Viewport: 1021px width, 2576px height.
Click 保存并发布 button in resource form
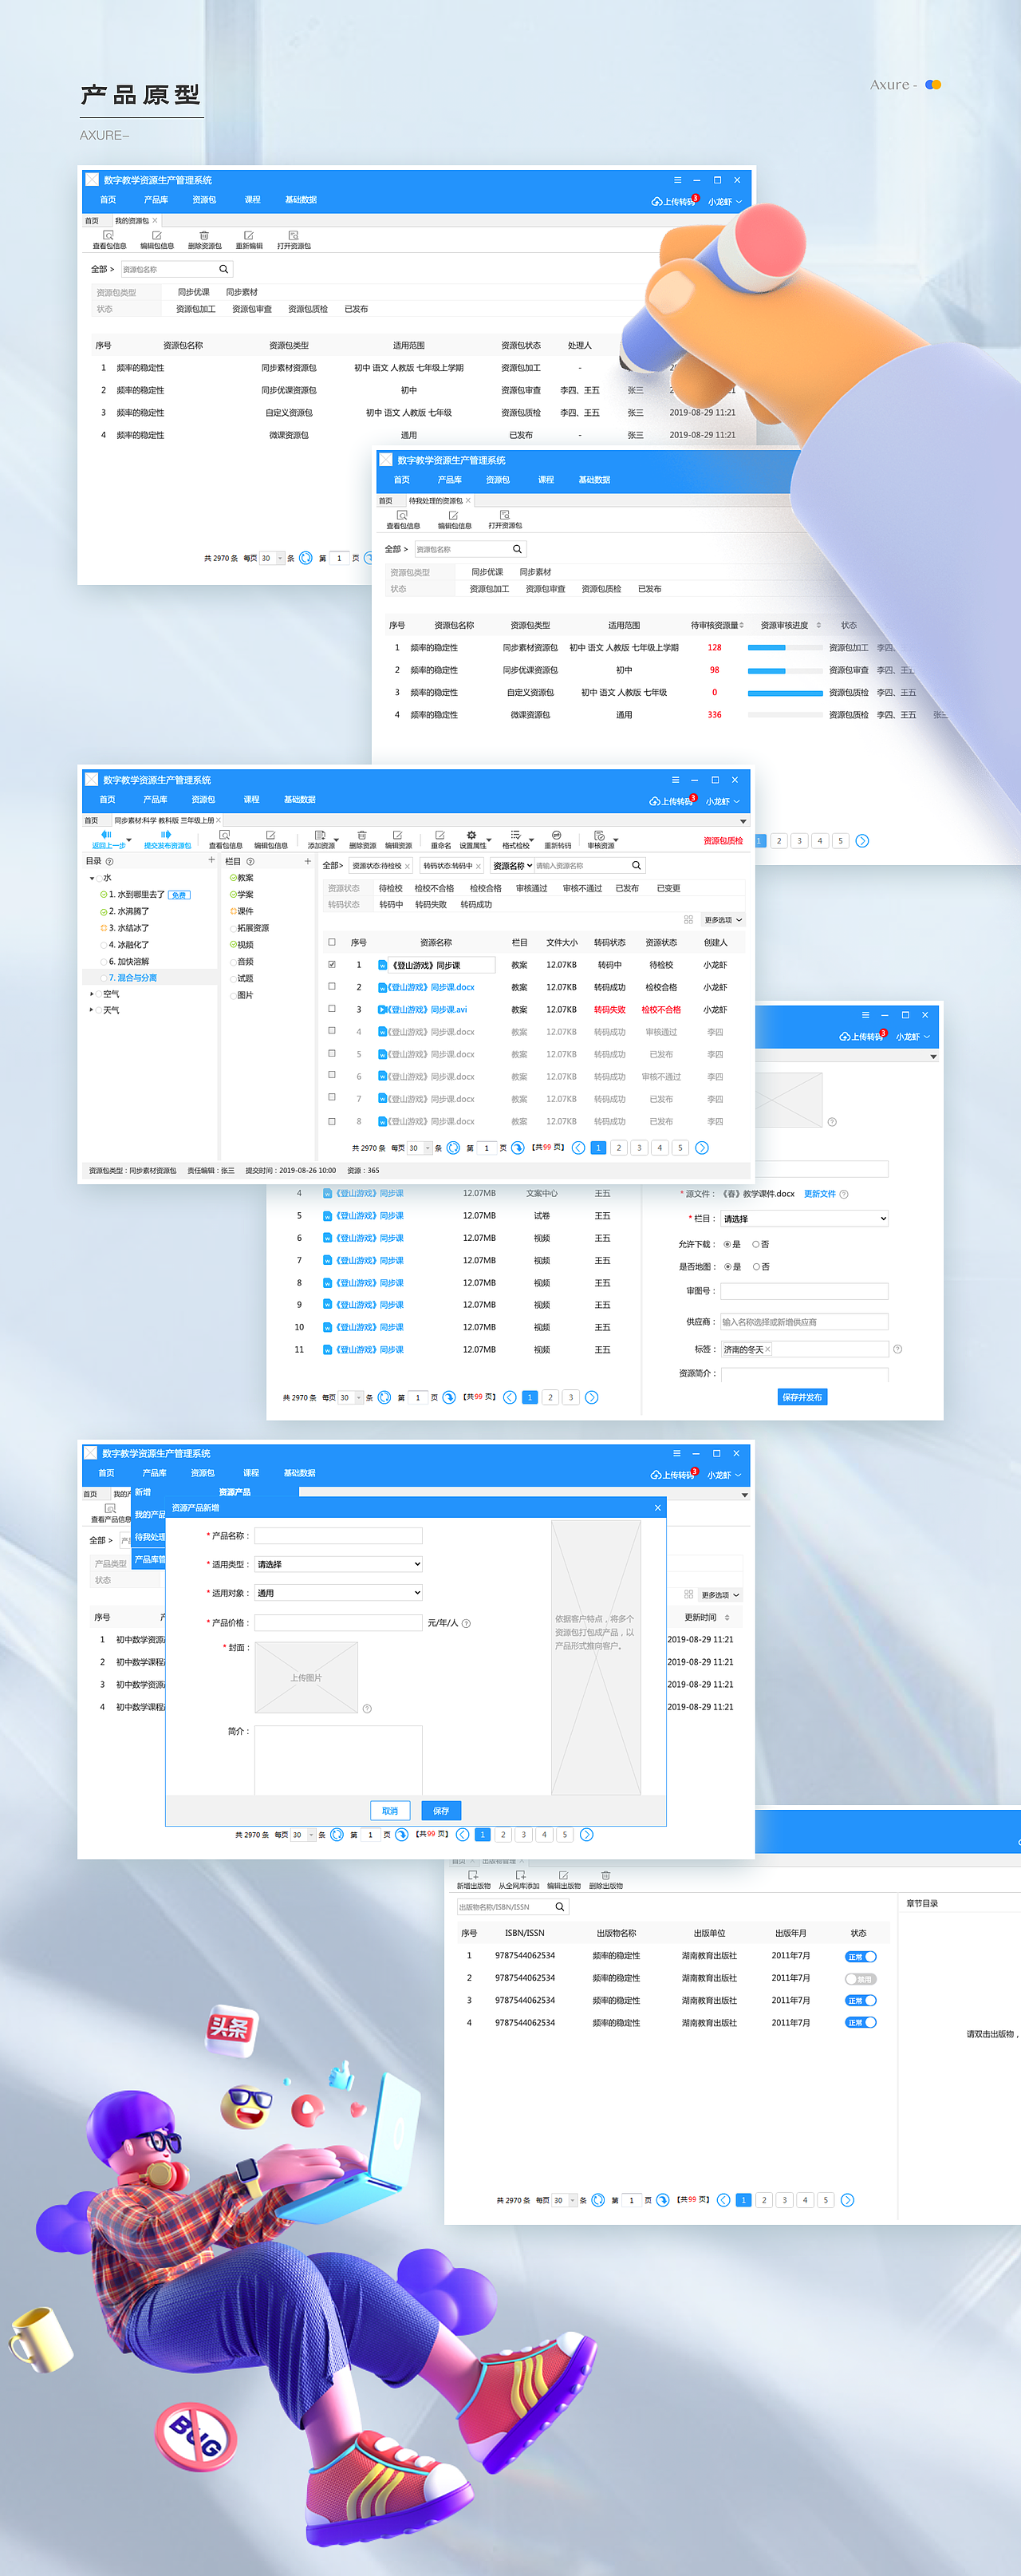[x=802, y=1398]
